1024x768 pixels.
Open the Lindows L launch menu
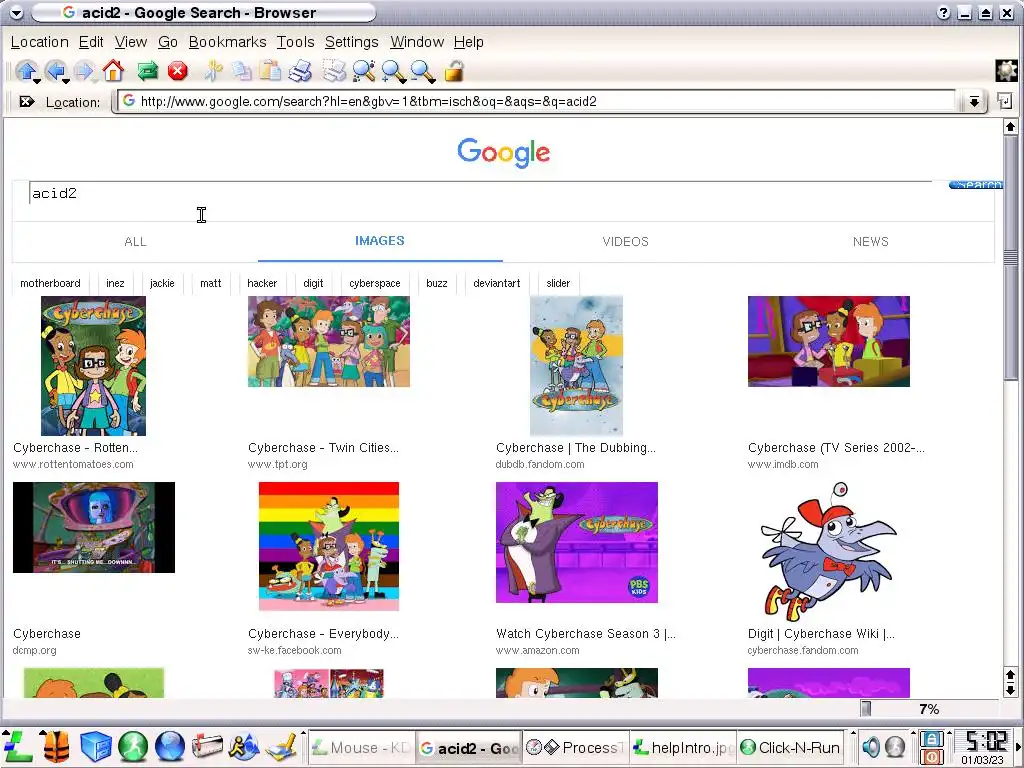18,746
